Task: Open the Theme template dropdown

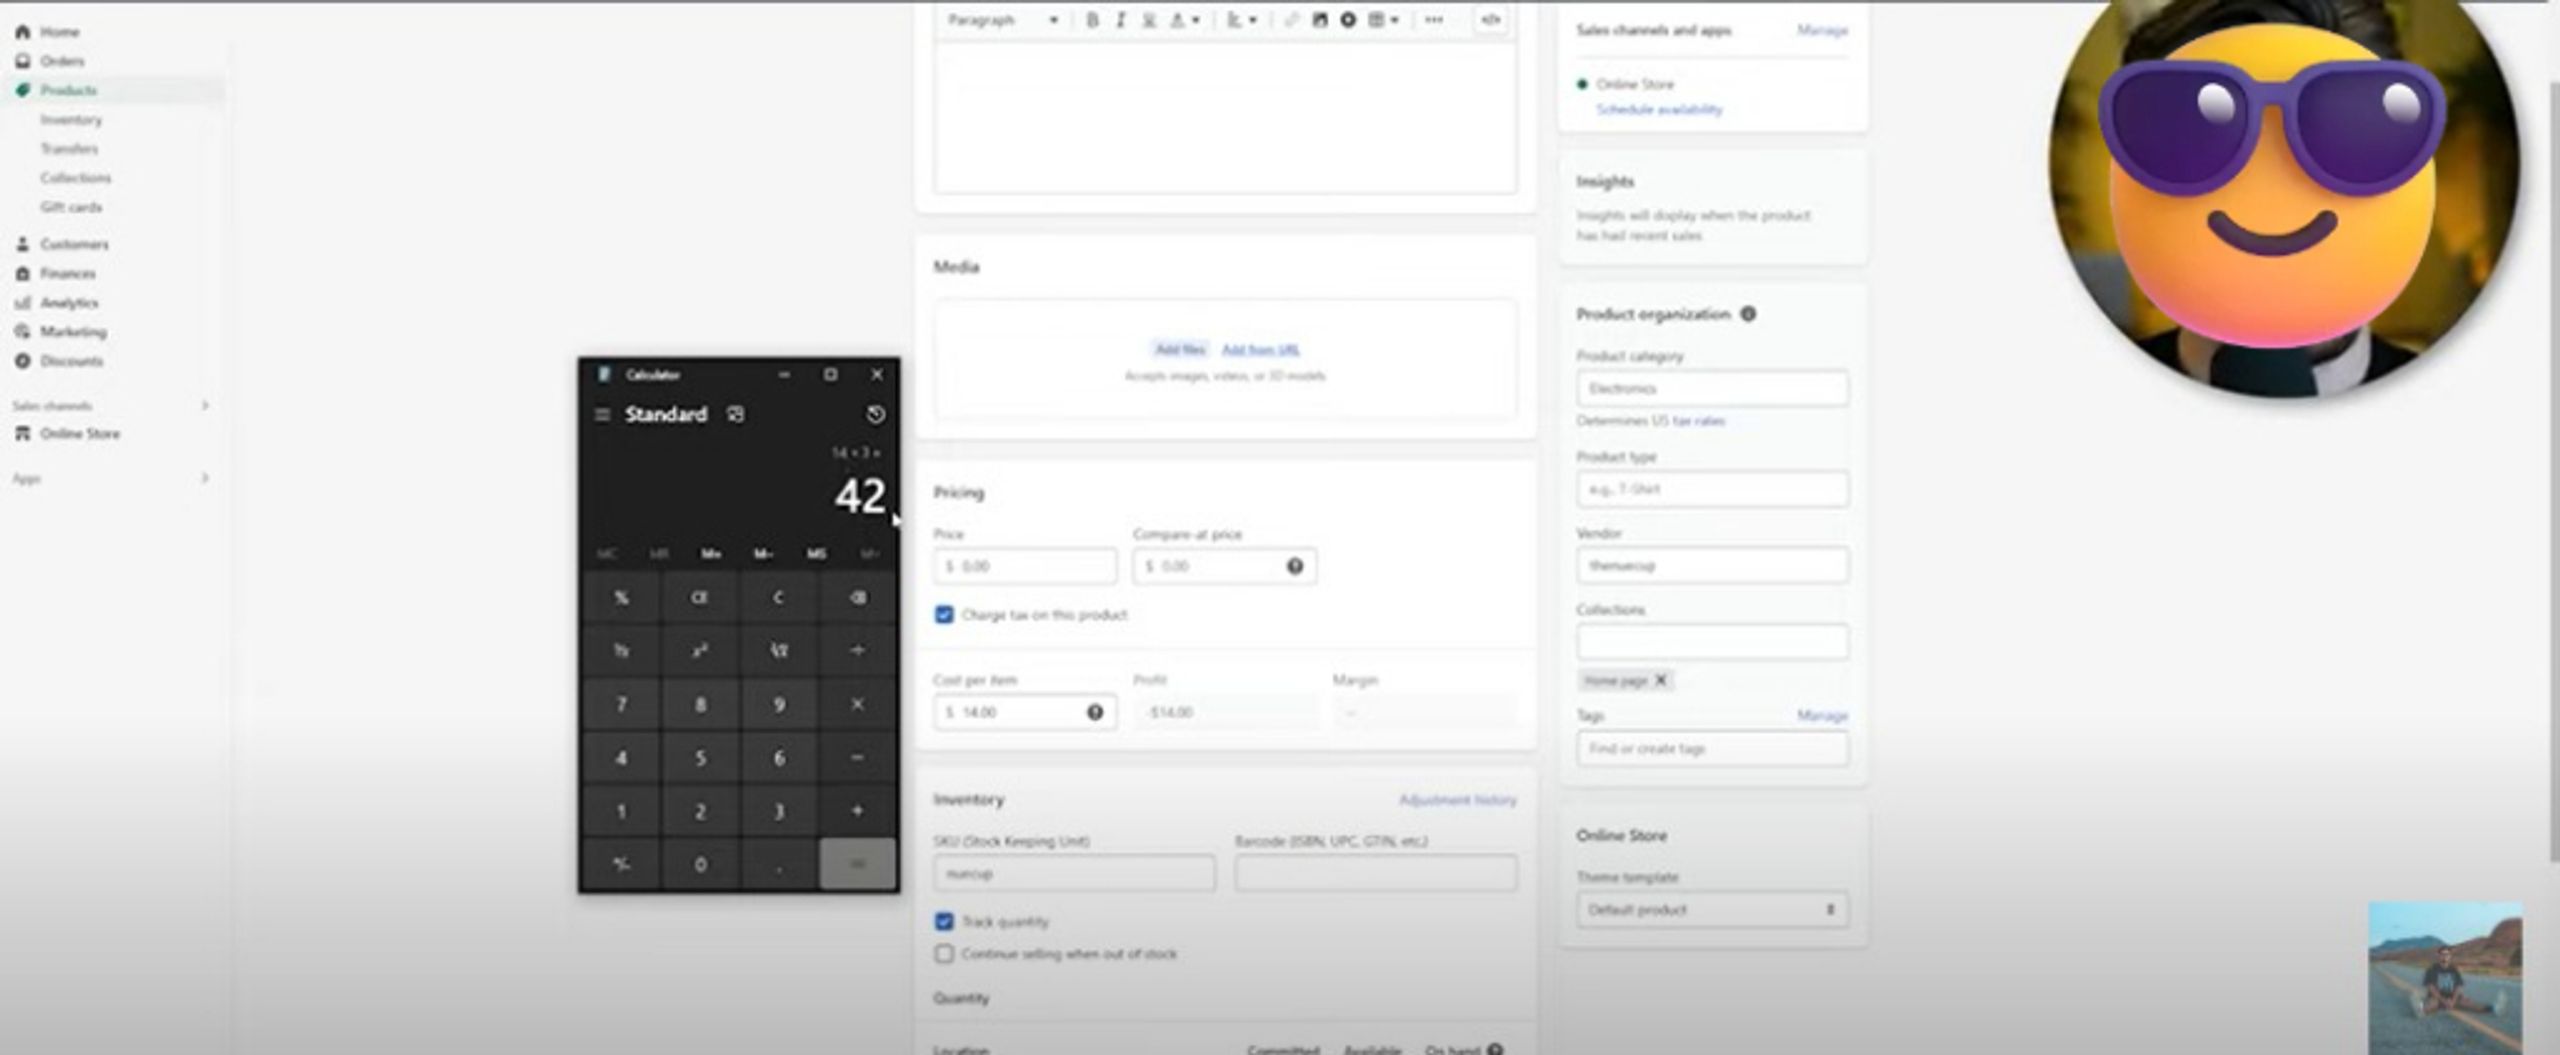Action: click(x=1712, y=910)
